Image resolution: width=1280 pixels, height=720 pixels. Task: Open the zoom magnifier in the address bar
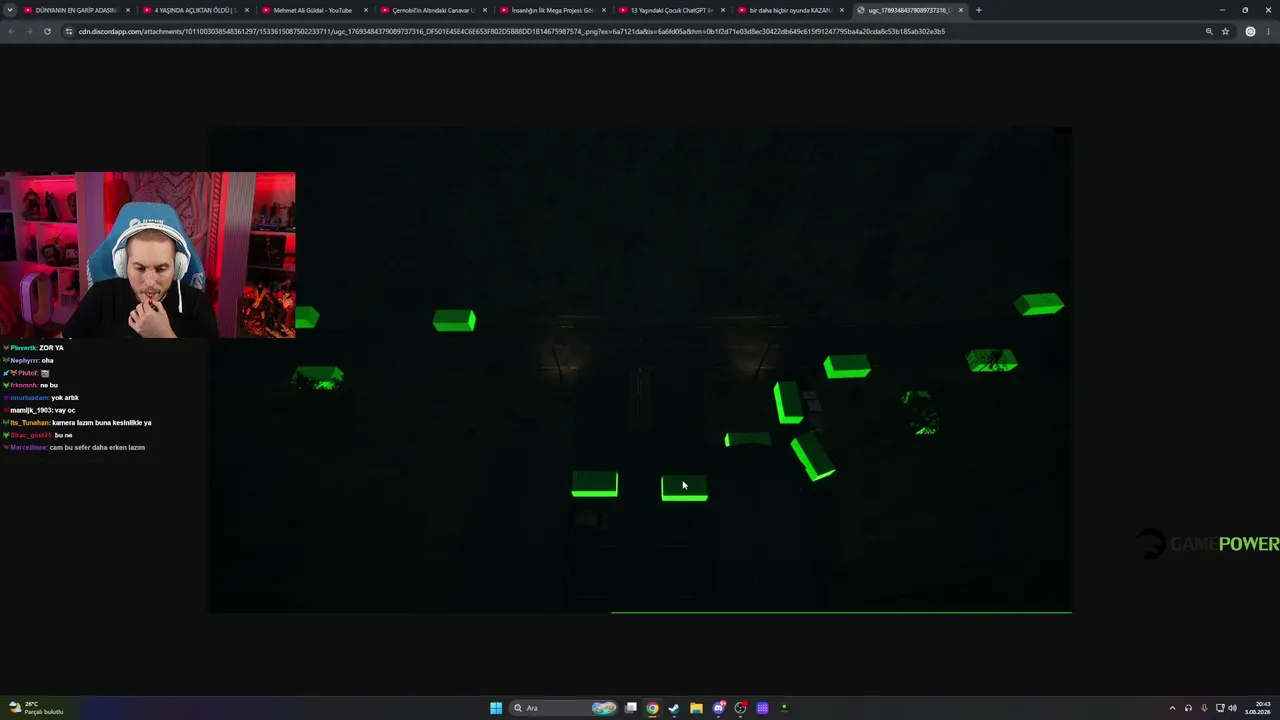point(1209,31)
